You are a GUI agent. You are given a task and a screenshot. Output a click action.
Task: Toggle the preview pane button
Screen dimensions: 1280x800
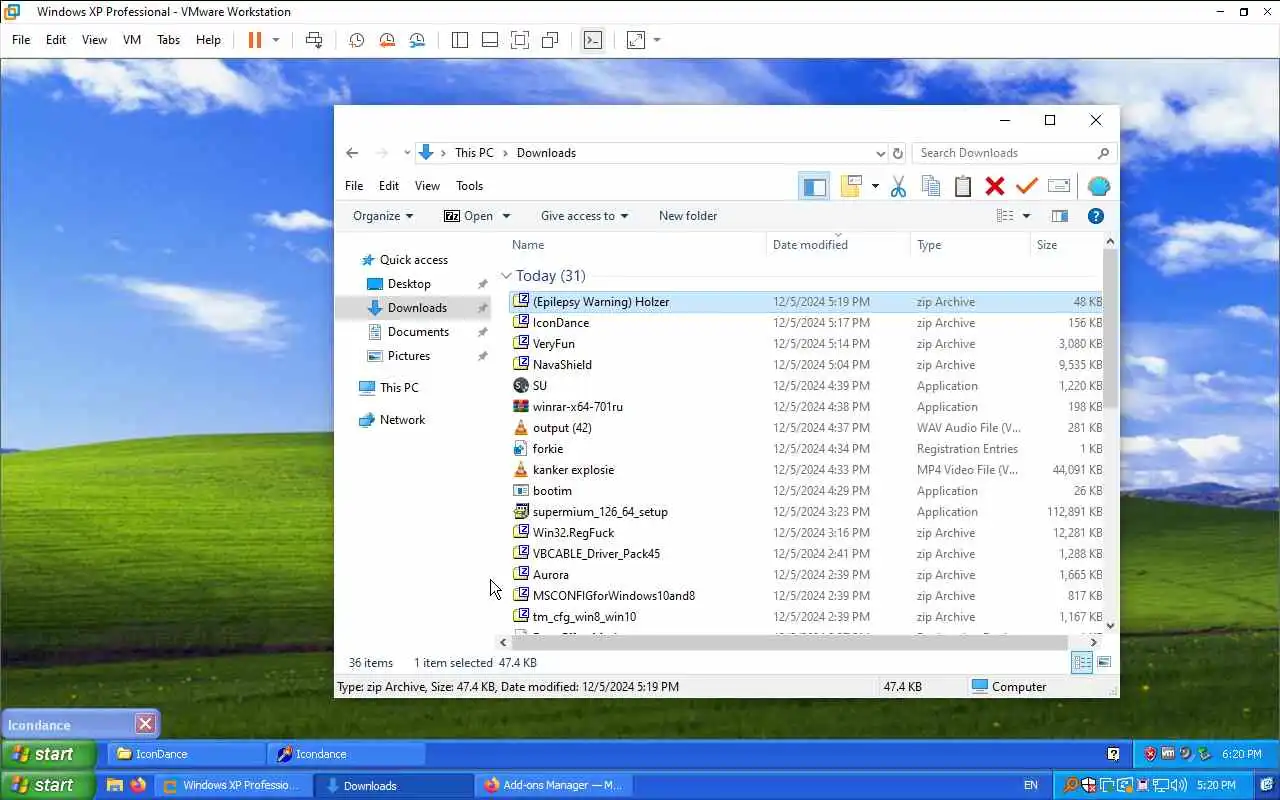pyautogui.click(x=1059, y=216)
